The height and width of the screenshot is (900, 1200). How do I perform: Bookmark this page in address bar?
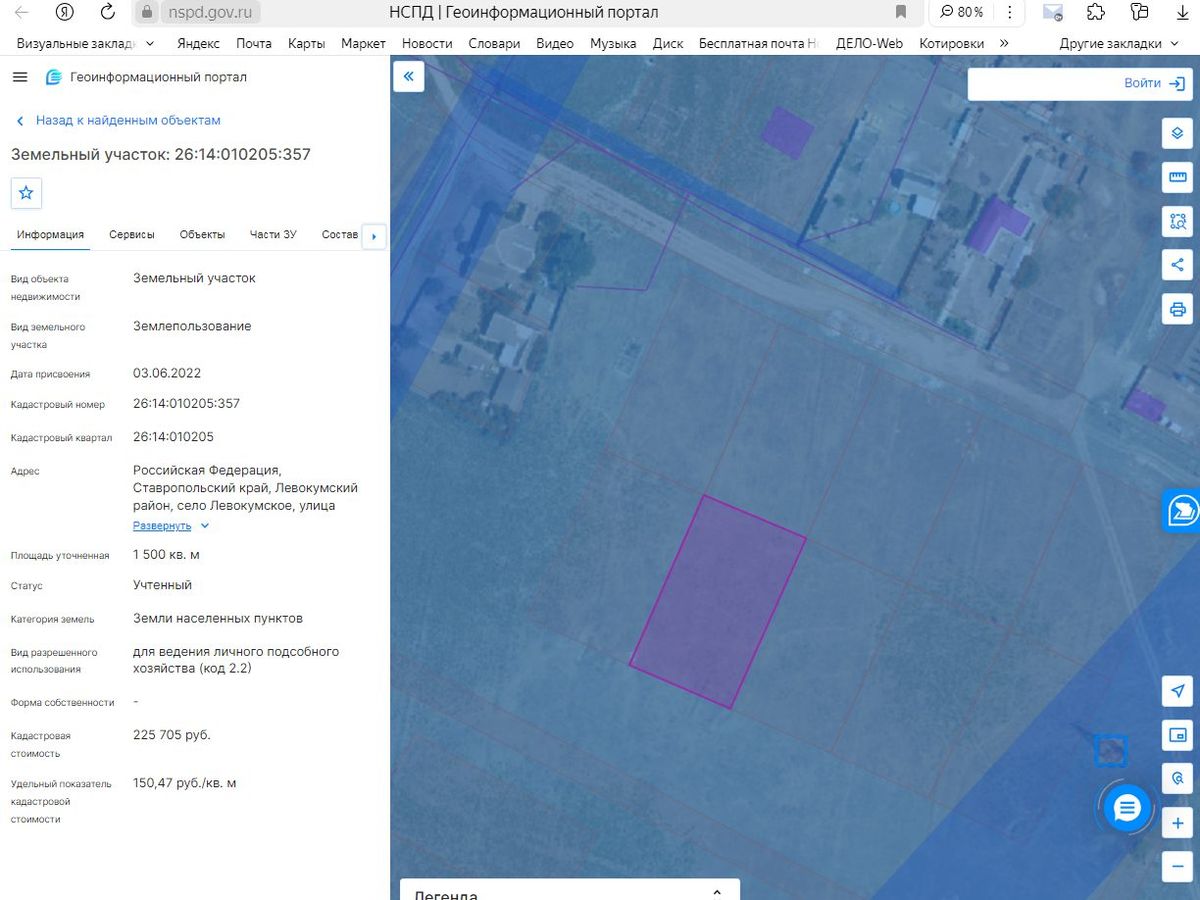tap(901, 12)
